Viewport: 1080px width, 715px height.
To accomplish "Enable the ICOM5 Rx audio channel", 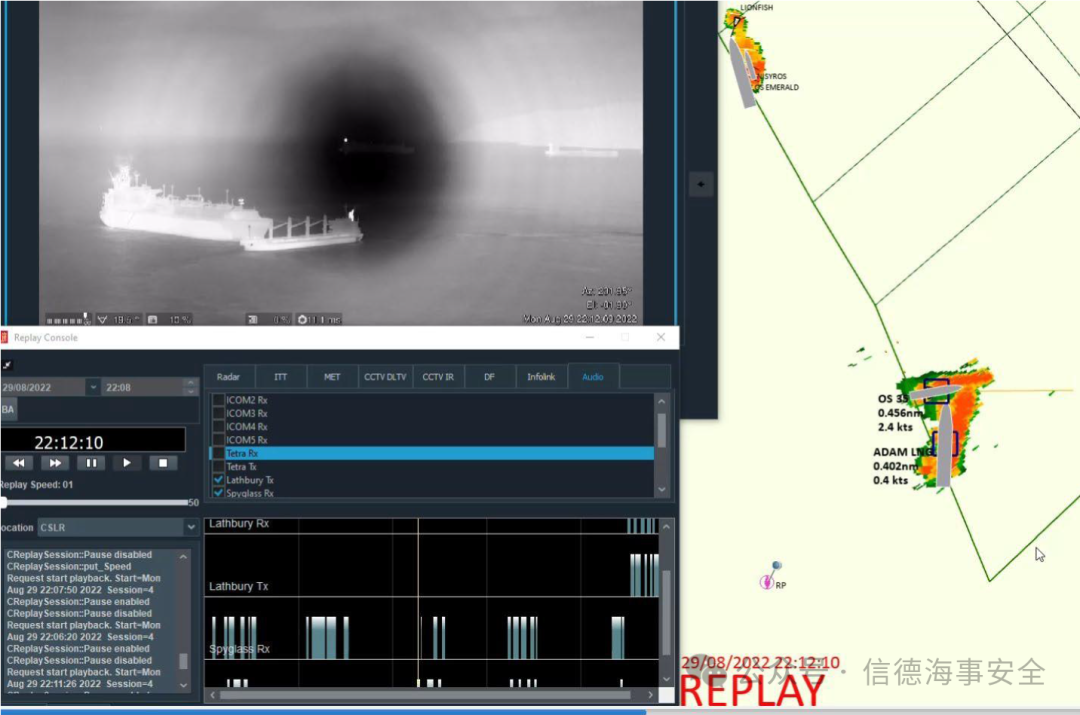I will (x=218, y=439).
